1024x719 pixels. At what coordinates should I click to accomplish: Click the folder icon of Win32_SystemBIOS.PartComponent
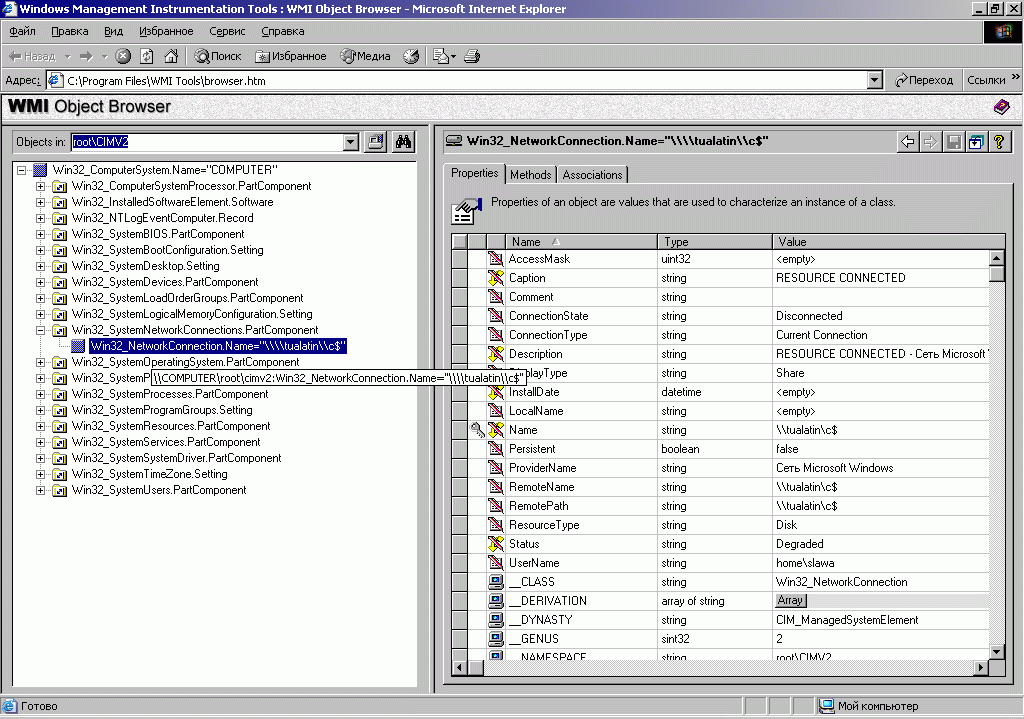coord(59,234)
